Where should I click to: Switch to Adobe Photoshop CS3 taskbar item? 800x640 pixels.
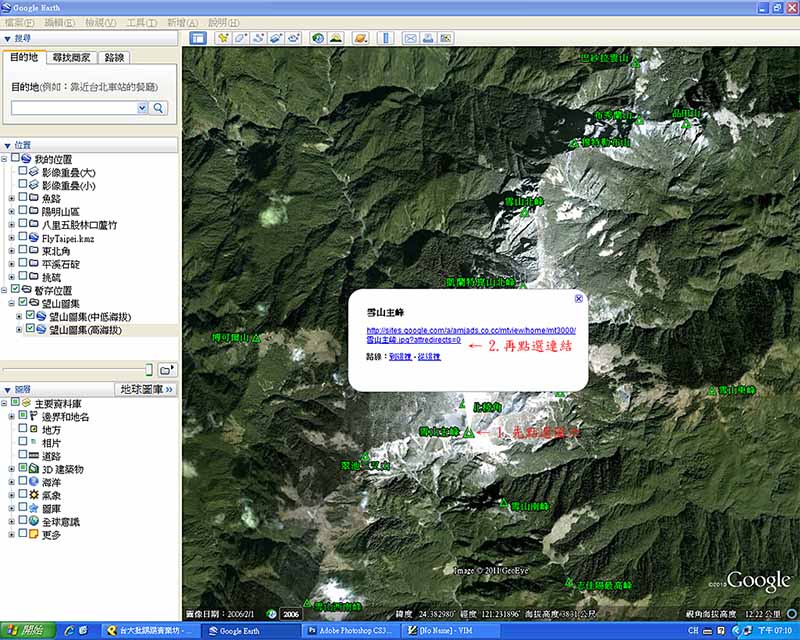[352, 631]
